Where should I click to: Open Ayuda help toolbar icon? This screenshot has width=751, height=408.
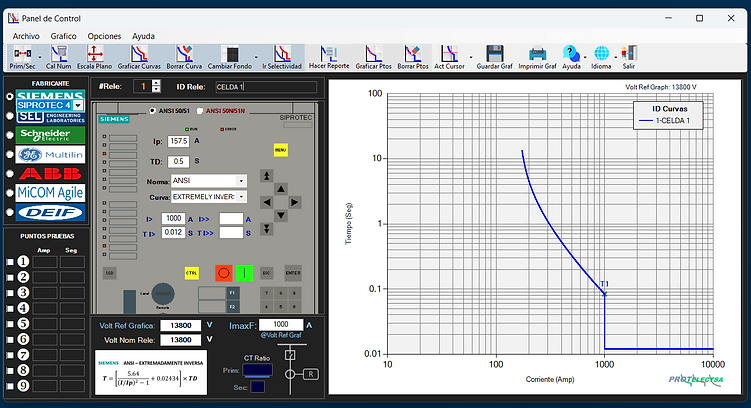tap(571, 57)
